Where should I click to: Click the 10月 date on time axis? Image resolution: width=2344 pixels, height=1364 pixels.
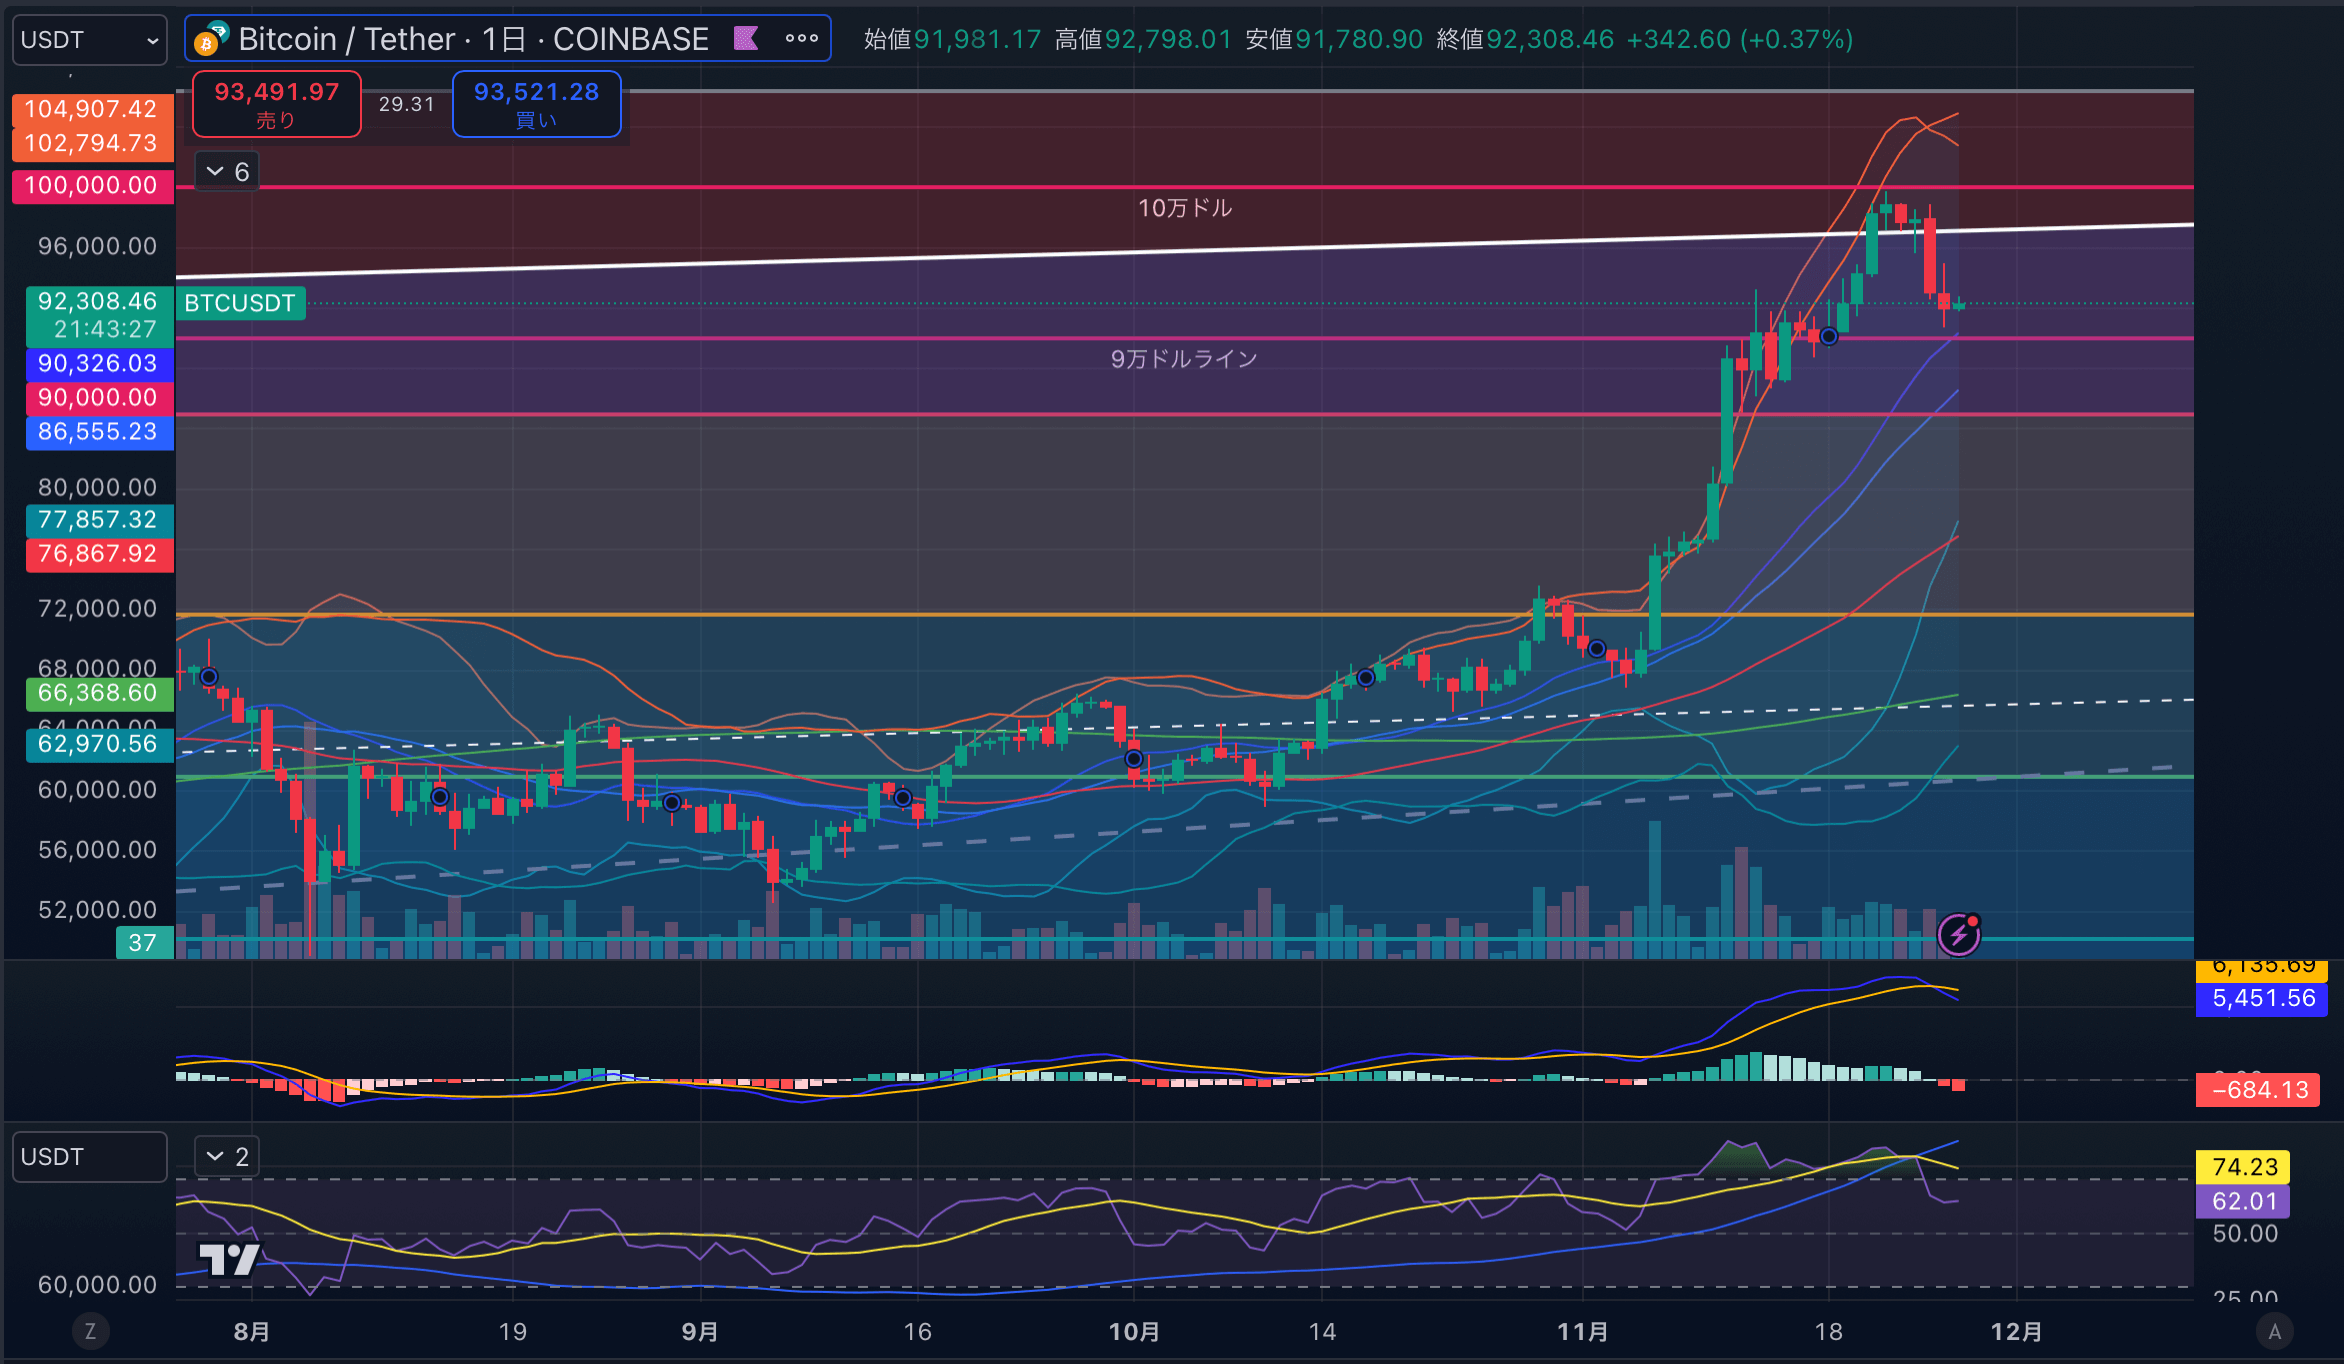pos(1134,1331)
